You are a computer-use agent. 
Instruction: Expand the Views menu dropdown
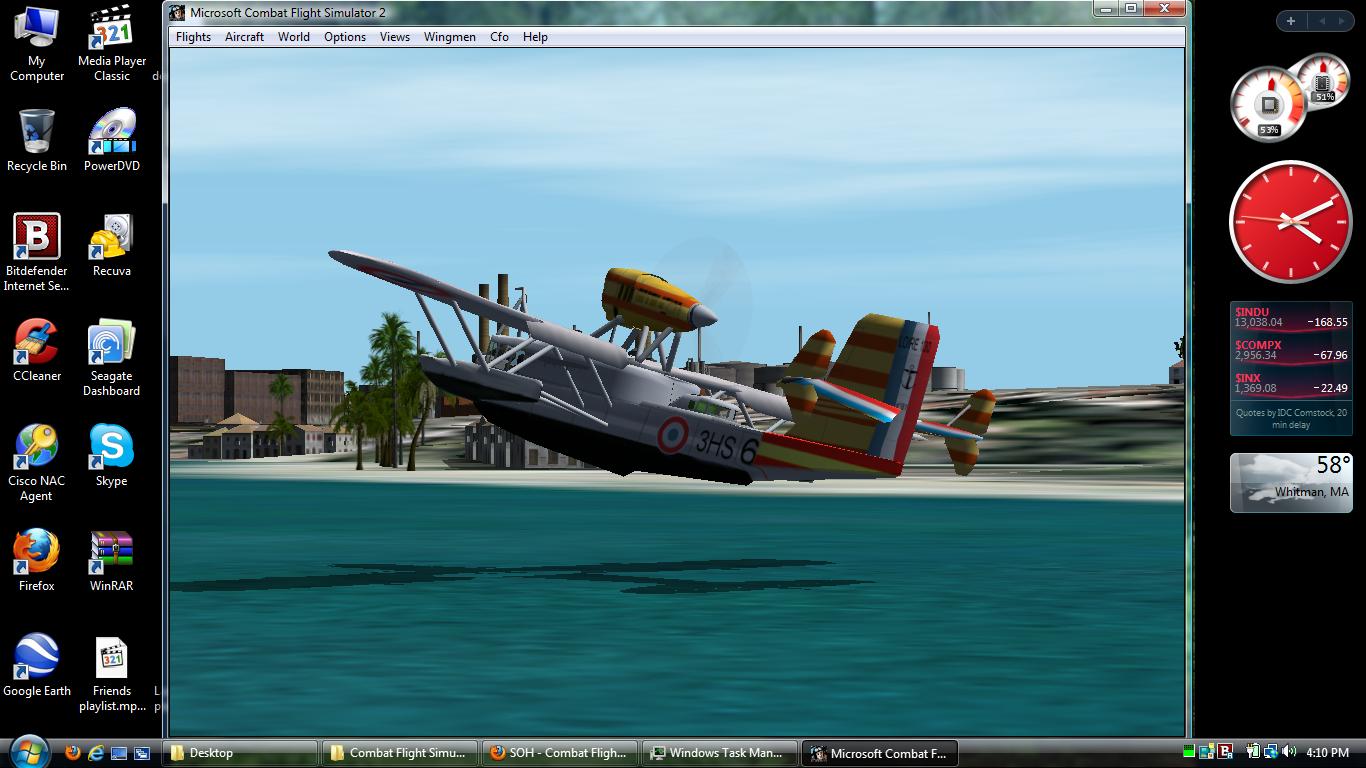coord(394,37)
